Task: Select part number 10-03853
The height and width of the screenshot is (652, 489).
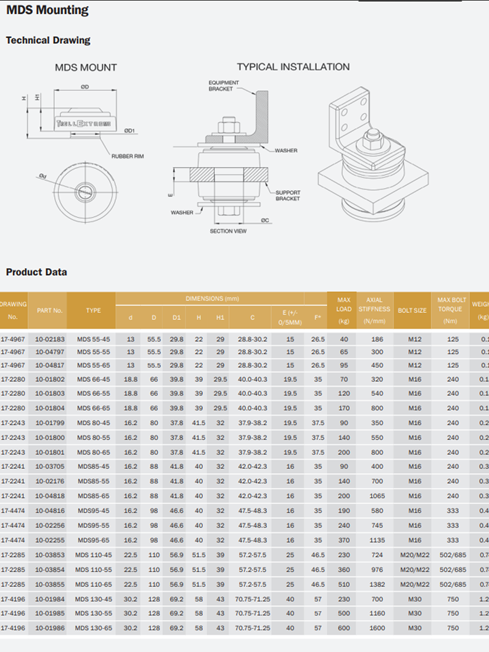Action: pos(50,555)
